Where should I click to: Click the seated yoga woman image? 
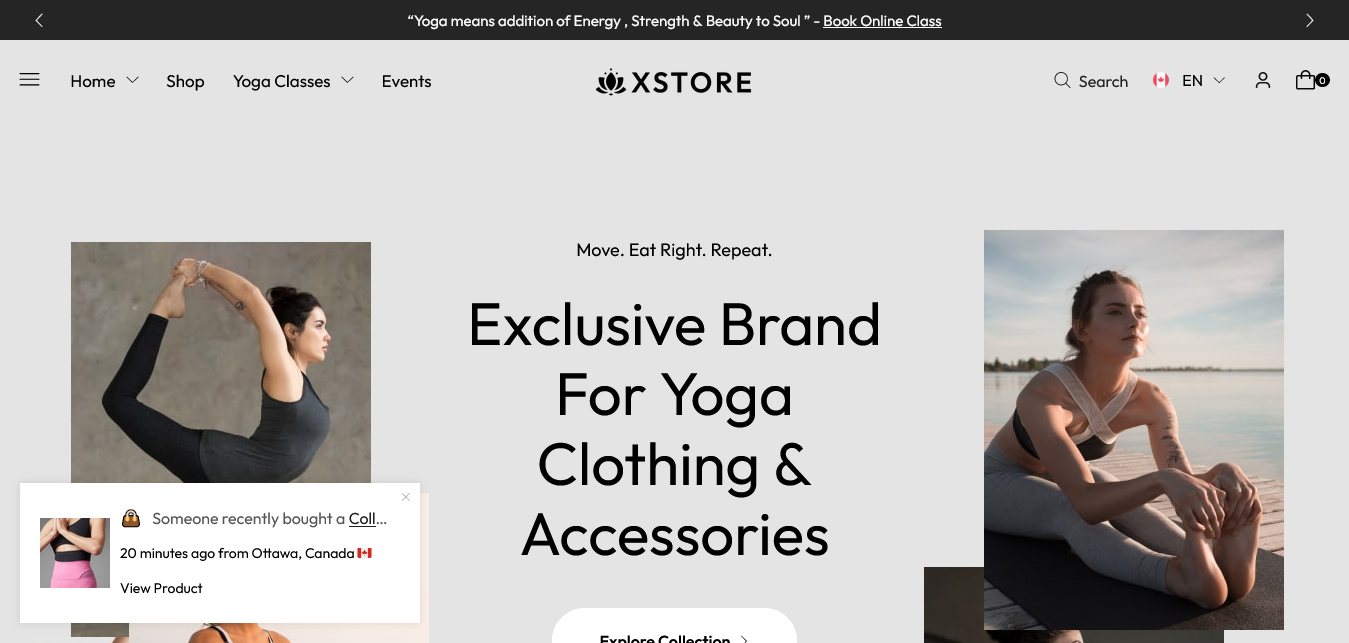pos(1133,430)
